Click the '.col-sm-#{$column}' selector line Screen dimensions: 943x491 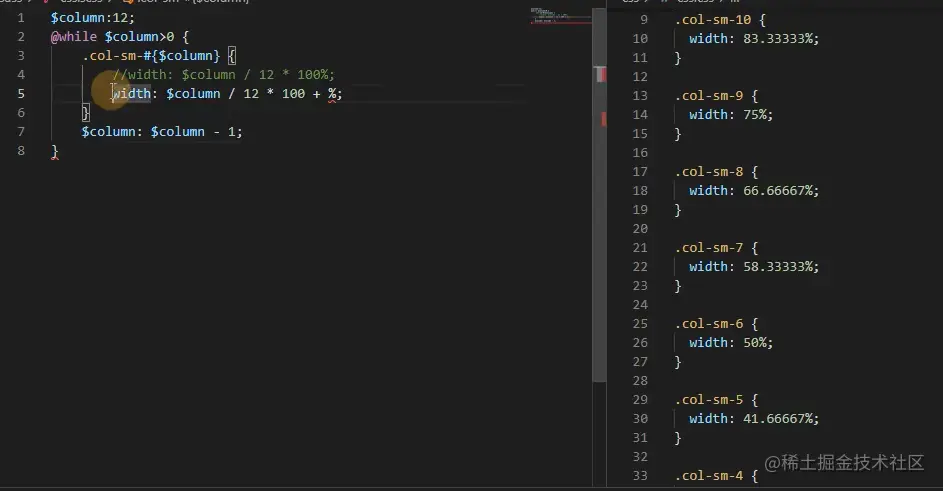tap(159, 56)
